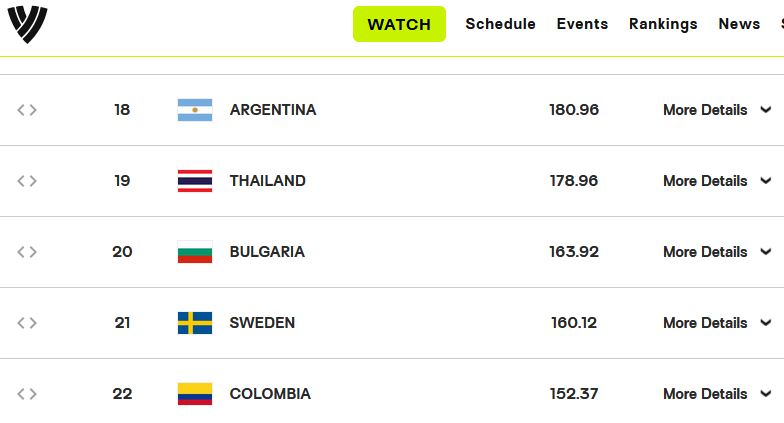784x423 pixels.
Task: Open the News link in header
Action: pyautogui.click(x=739, y=24)
